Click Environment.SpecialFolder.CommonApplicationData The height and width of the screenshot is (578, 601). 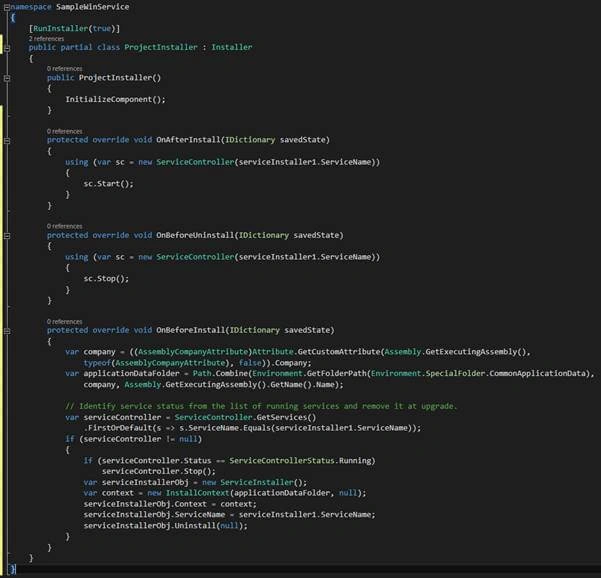pyautogui.click(x=479, y=373)
